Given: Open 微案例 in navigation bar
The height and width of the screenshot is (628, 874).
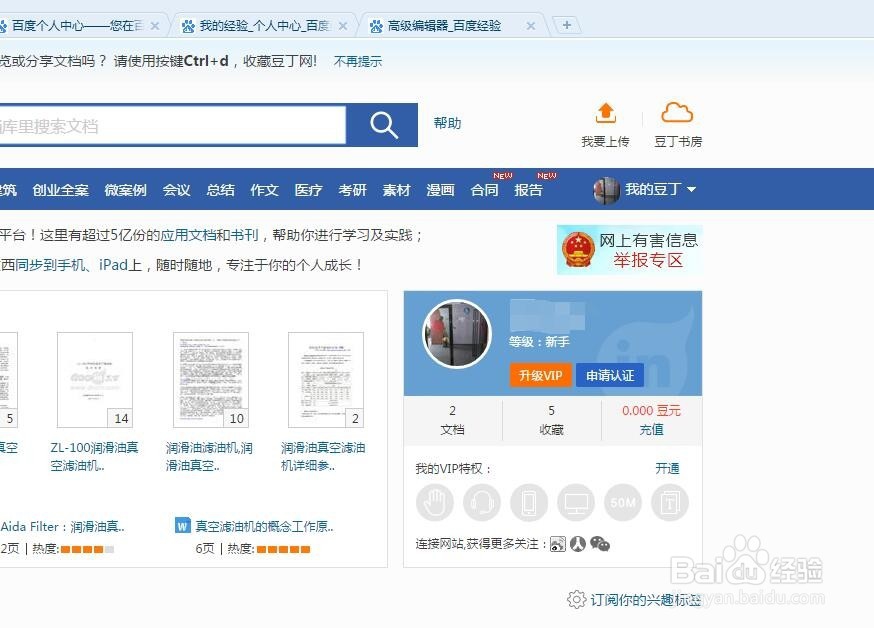Looking at the screenshot, I should (x=125, y=190).
